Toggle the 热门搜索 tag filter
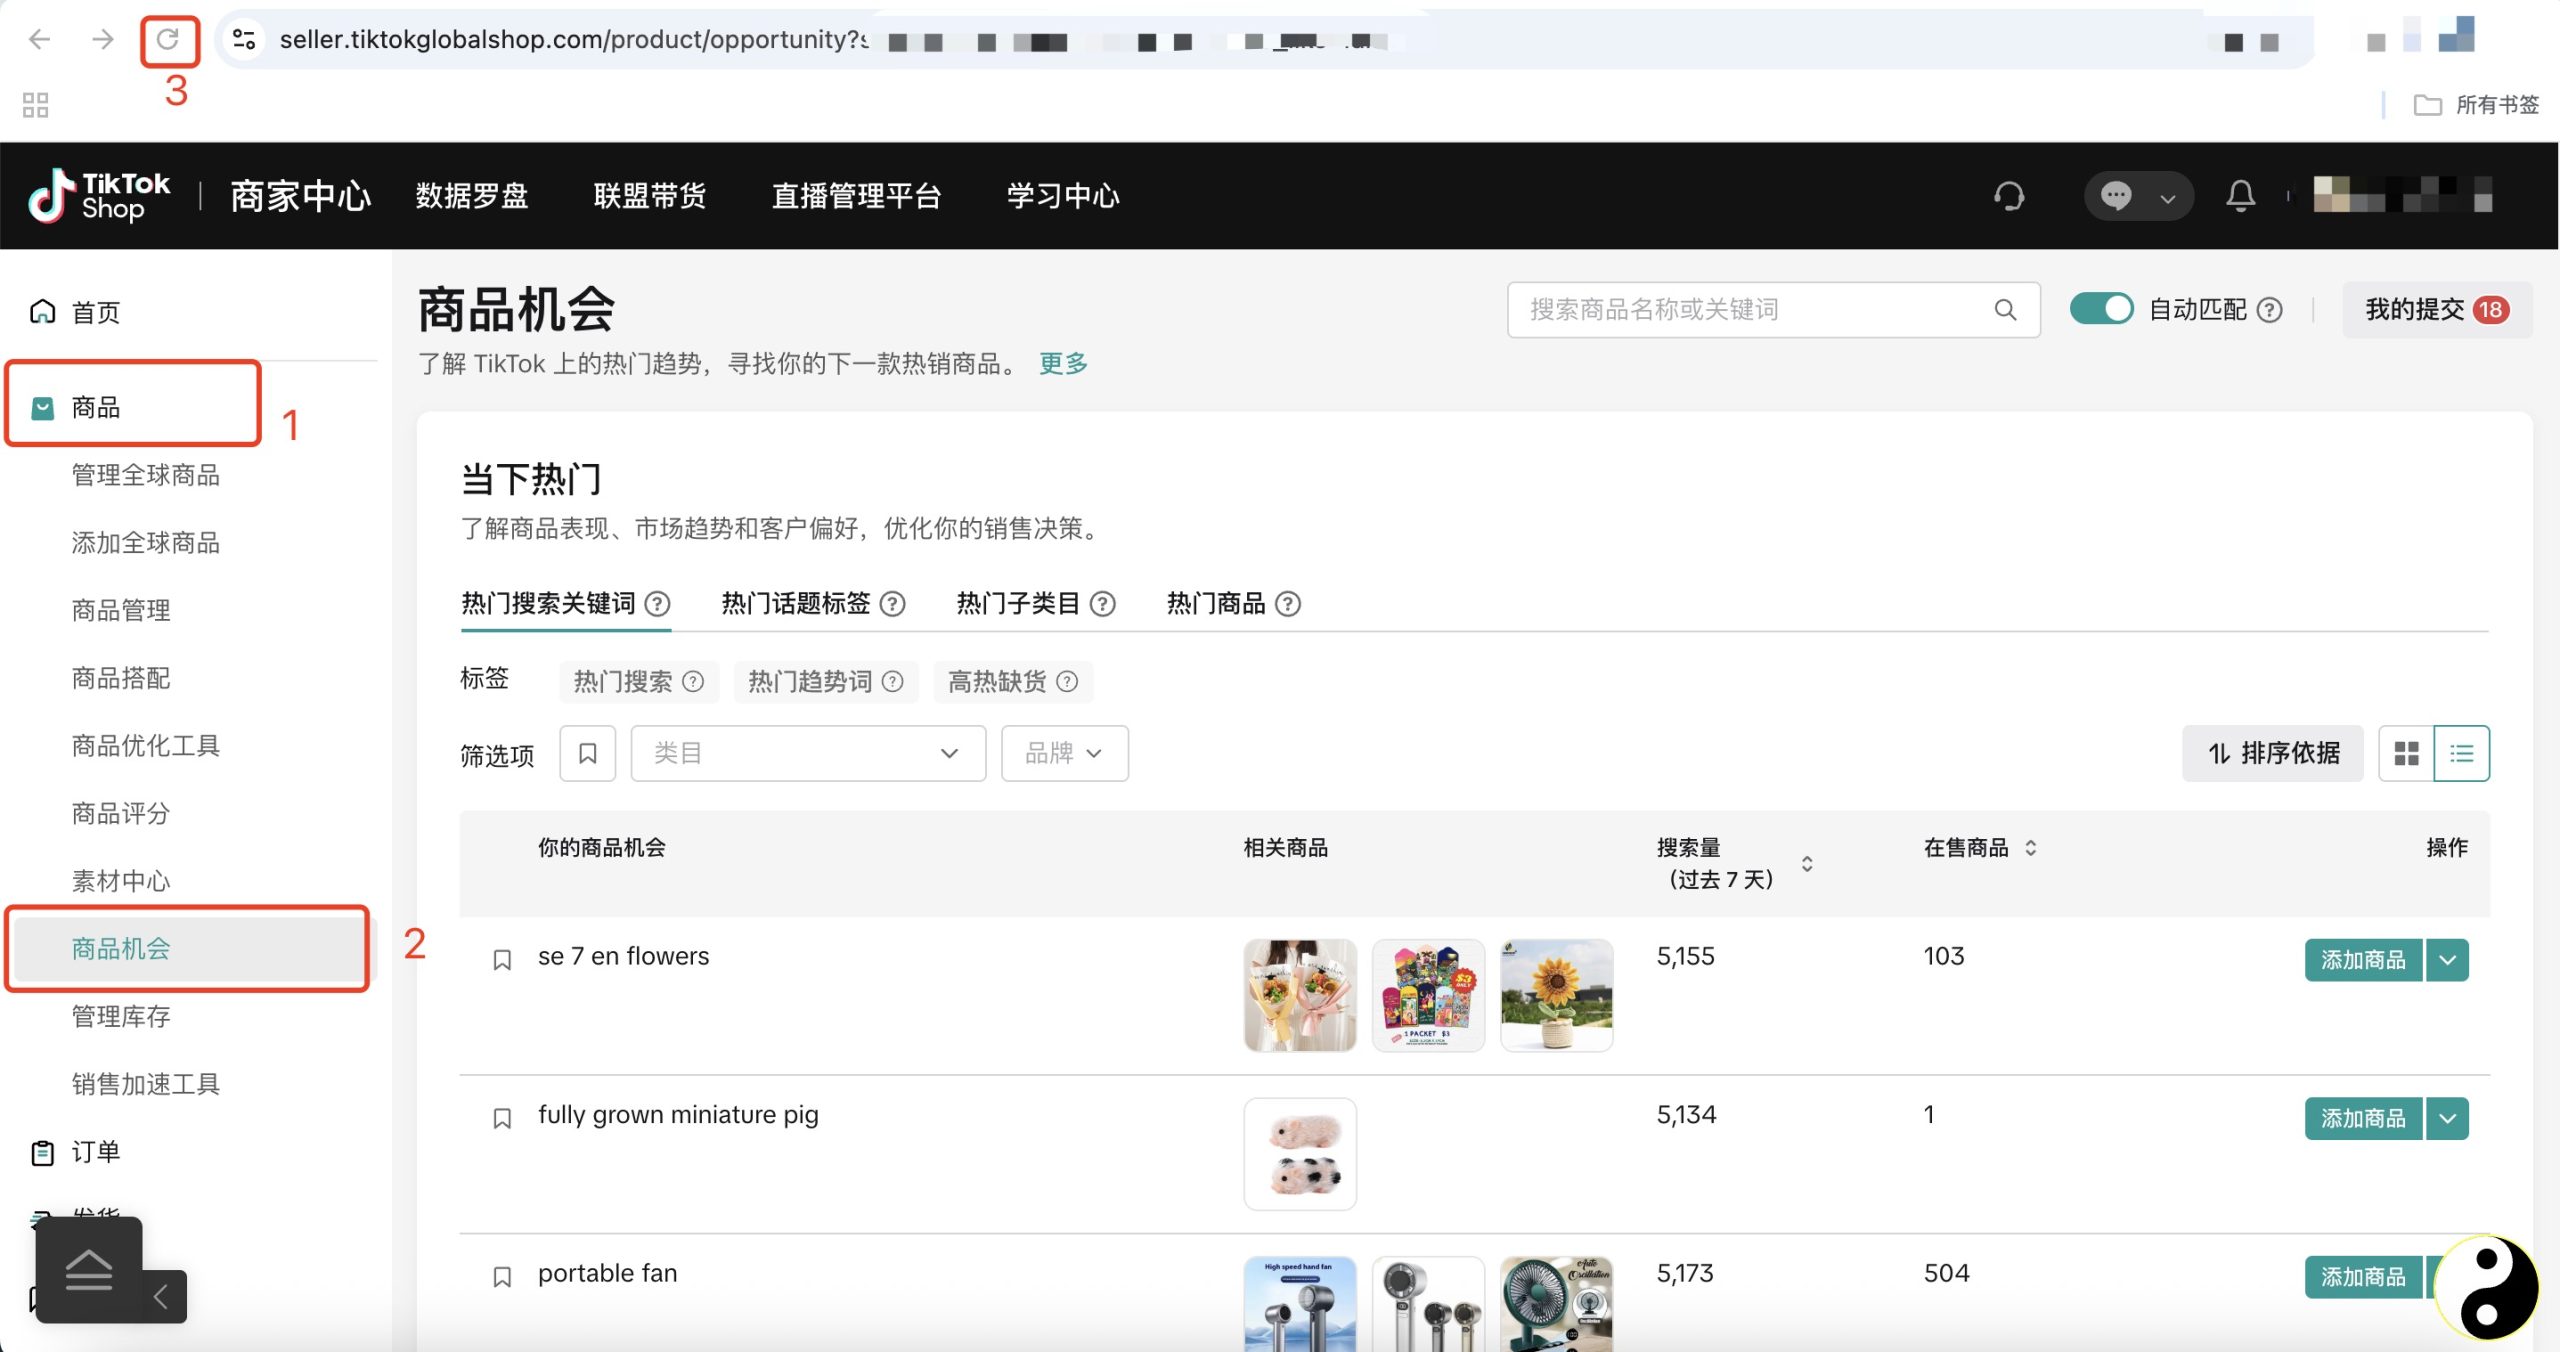 pos(638,682)
